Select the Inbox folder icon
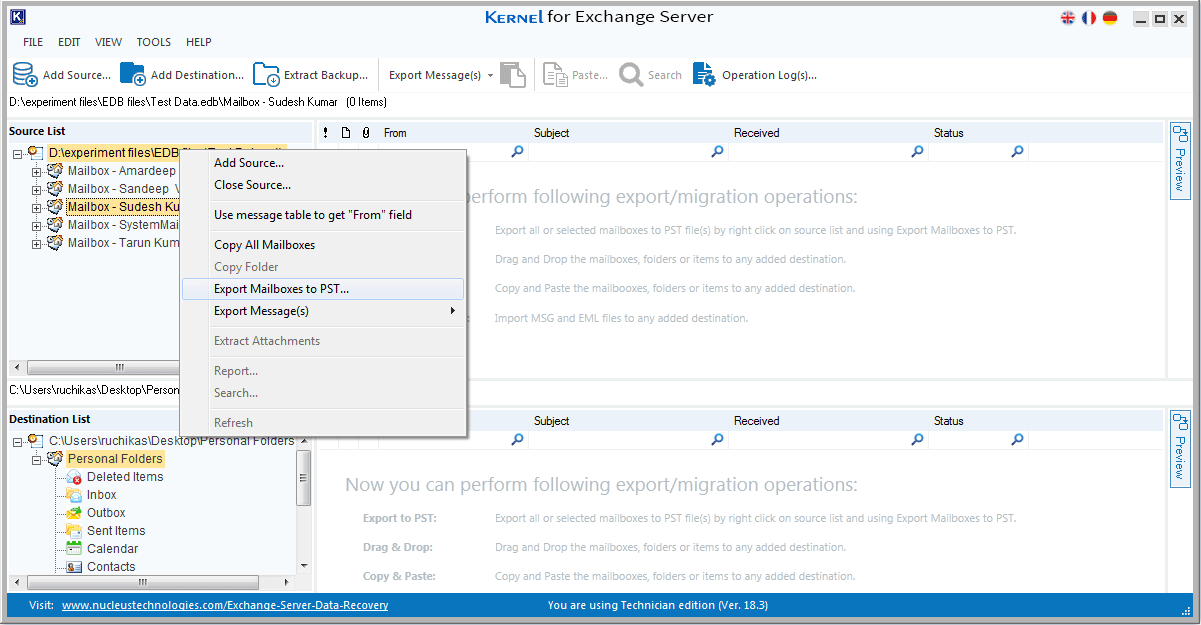1201x625 pixels. tap(74, 495)
